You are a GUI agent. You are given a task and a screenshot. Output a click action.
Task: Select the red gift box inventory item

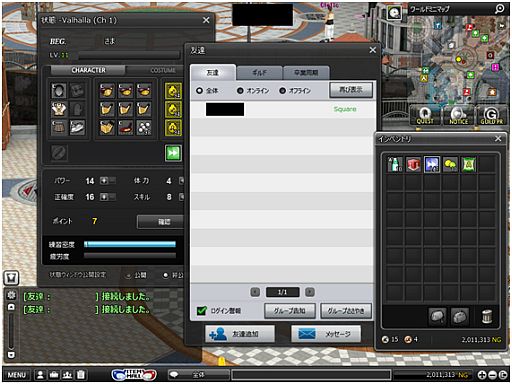coord(413,164)
